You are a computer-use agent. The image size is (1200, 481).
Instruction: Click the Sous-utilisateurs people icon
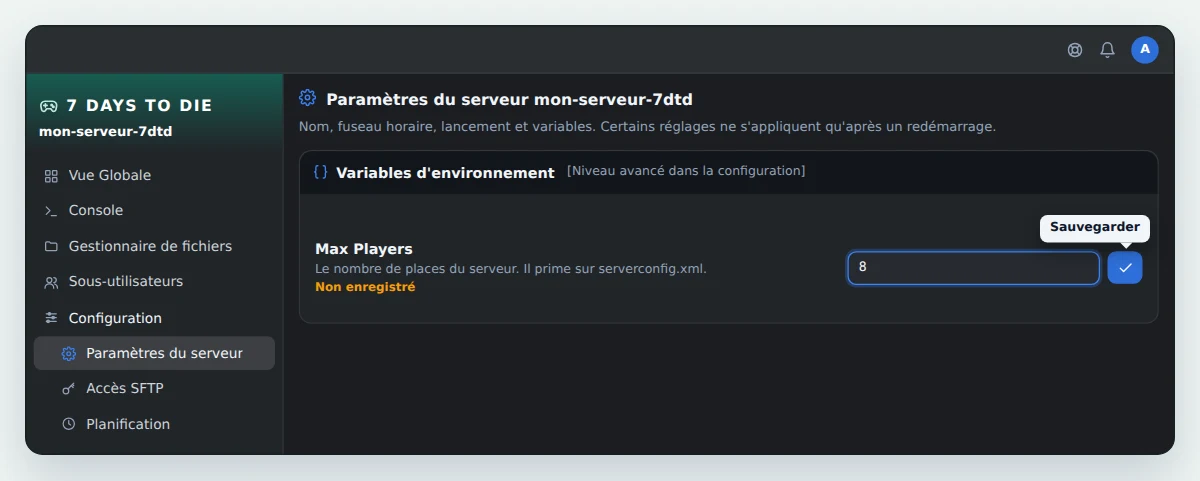[x=51, y=282]
